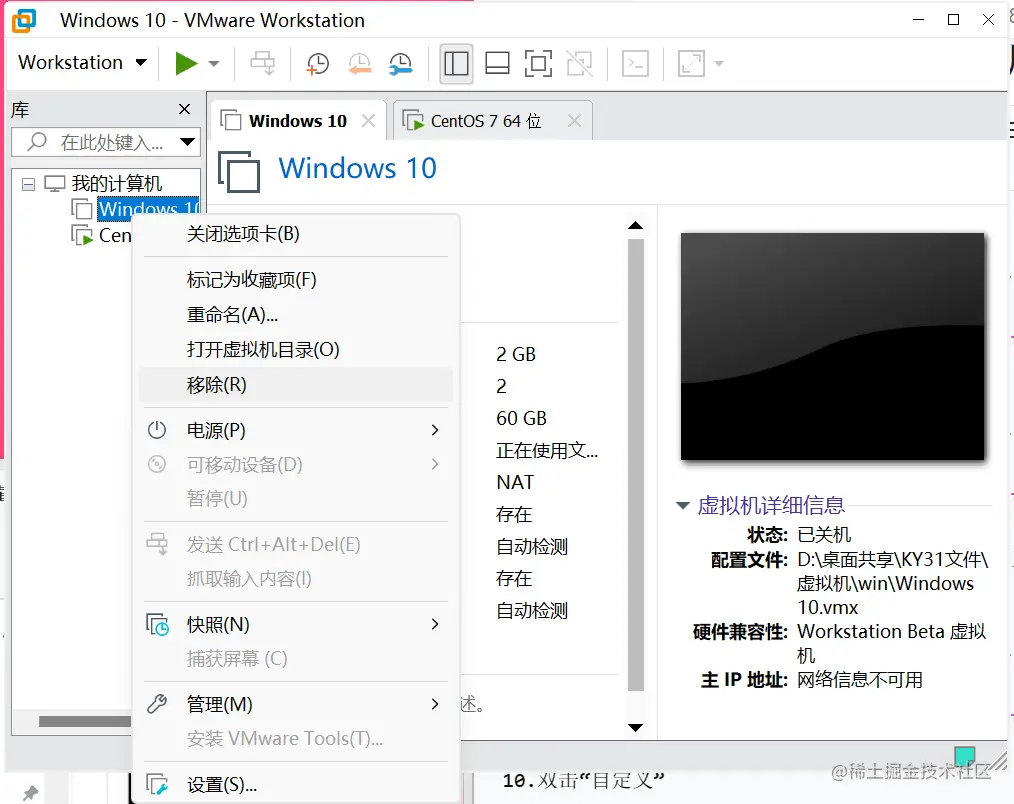
Task: Open the 电源(P) submenu
Action: 296,430
